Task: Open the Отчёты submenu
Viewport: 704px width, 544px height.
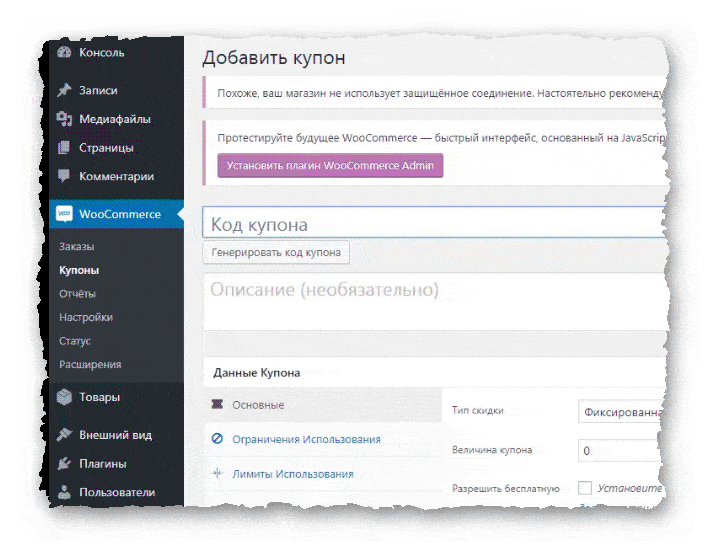Action: (78, 294)
